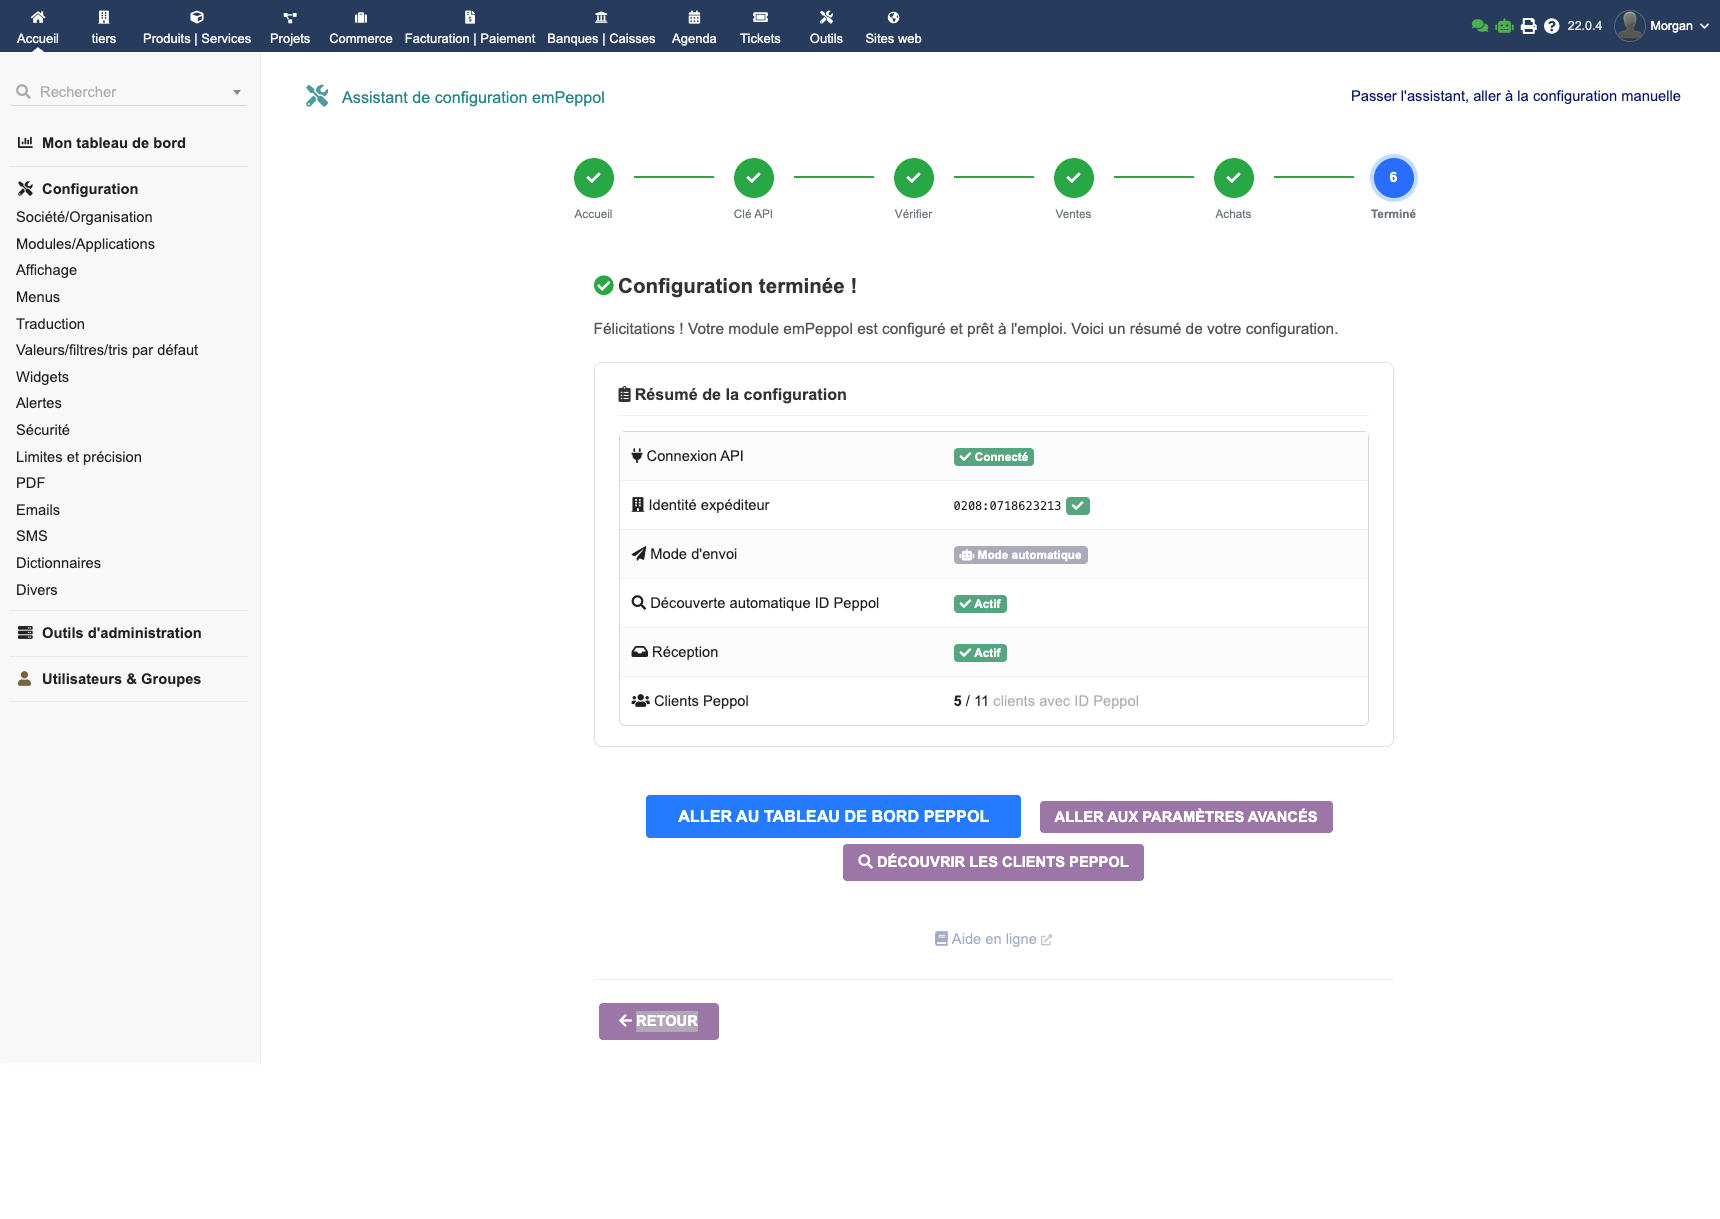The image size is (1720, 1219).
Task: Click Aller aux paramètres avancés button
Action: click(1186, 817)
